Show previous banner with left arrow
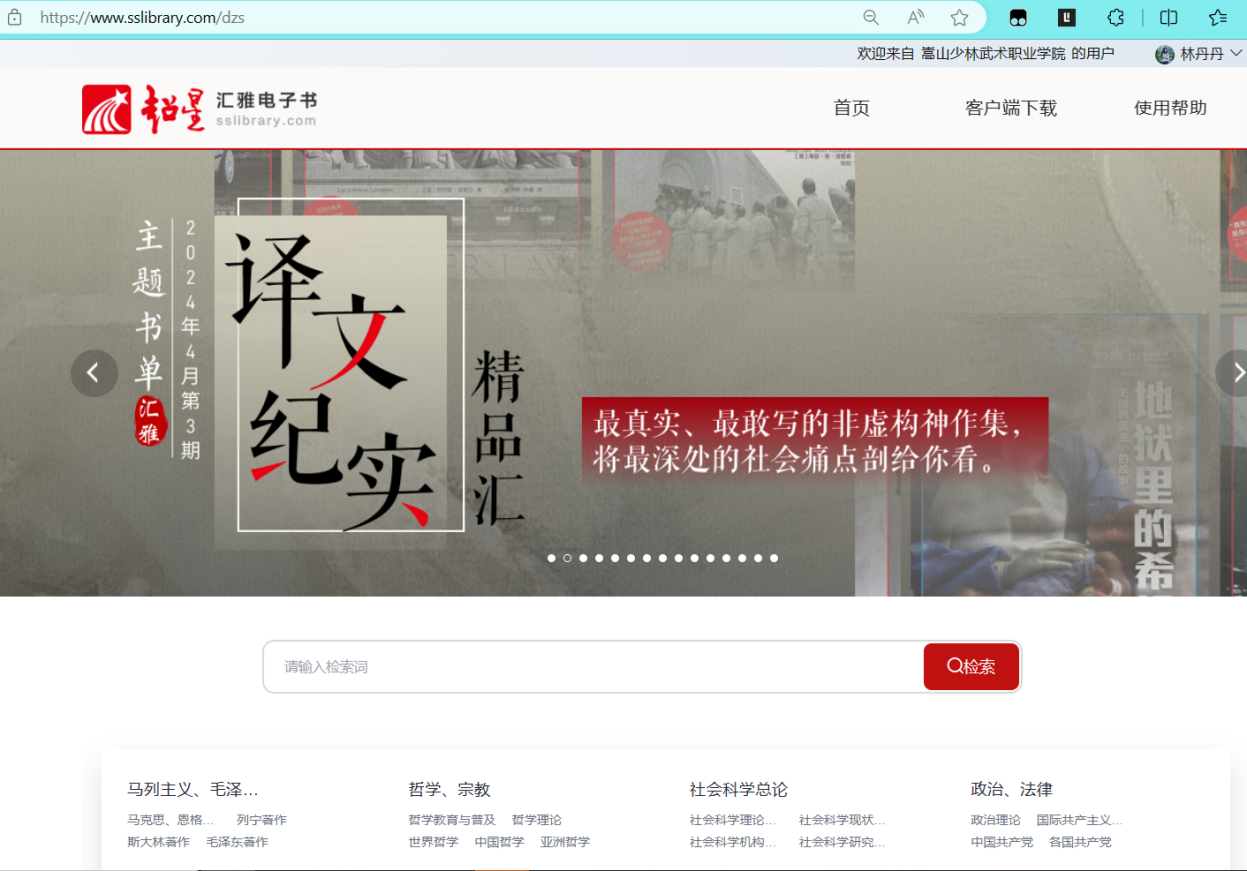The width and height of the screenshot is (1247, 871). [x=94, y=373]
